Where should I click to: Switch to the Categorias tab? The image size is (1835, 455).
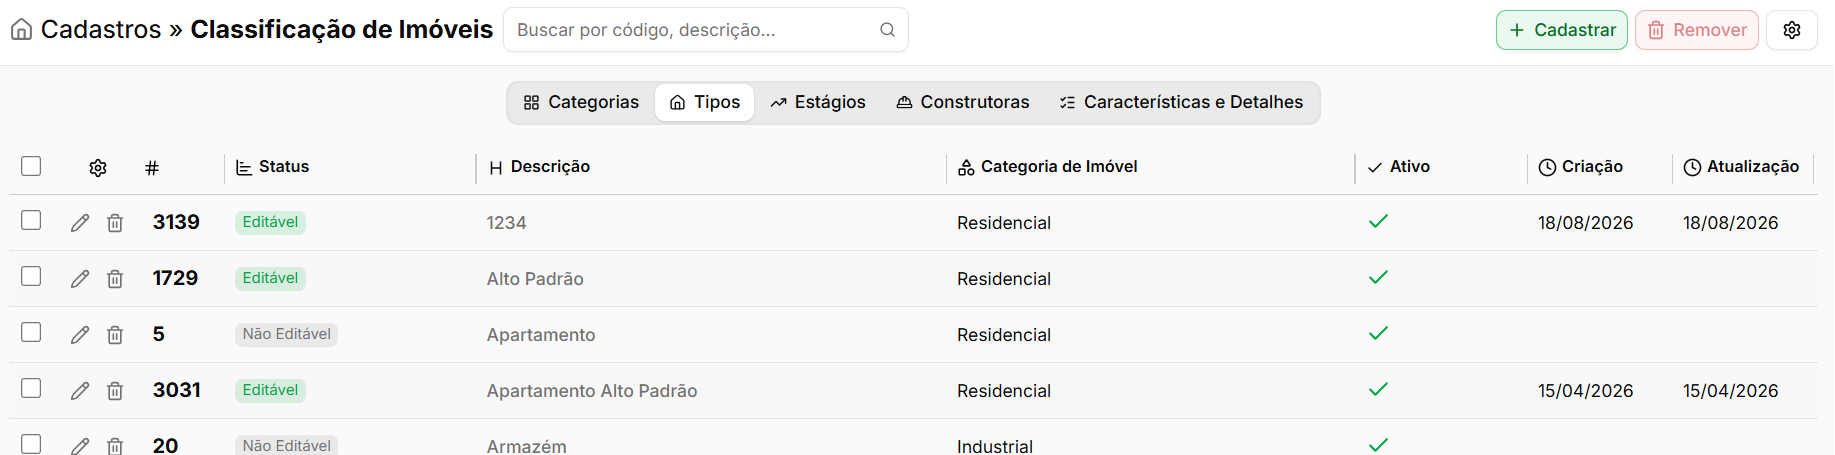pyautogui.click(x=581, y=102)
